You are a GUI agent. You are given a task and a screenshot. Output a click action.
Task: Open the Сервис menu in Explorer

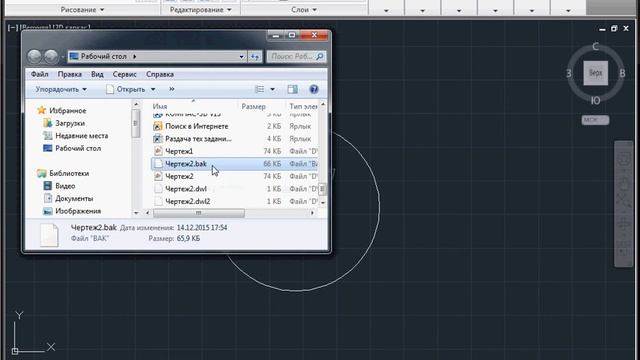coord(124,74)
